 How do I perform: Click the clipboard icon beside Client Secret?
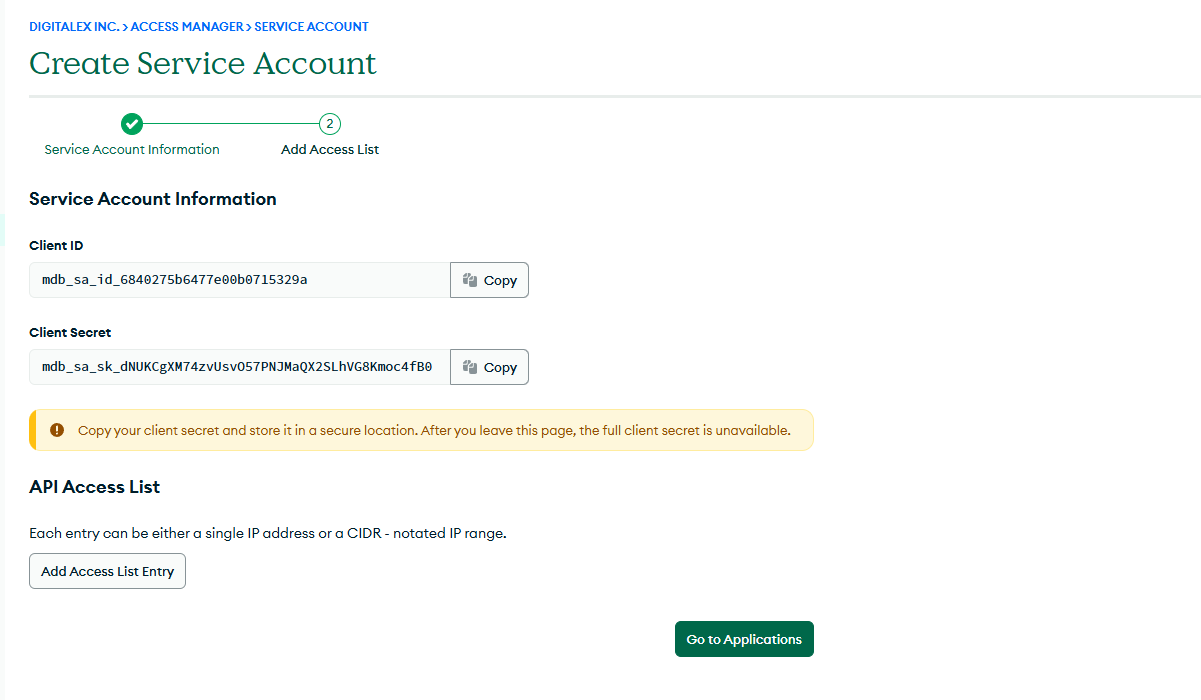tap(470, 367)
